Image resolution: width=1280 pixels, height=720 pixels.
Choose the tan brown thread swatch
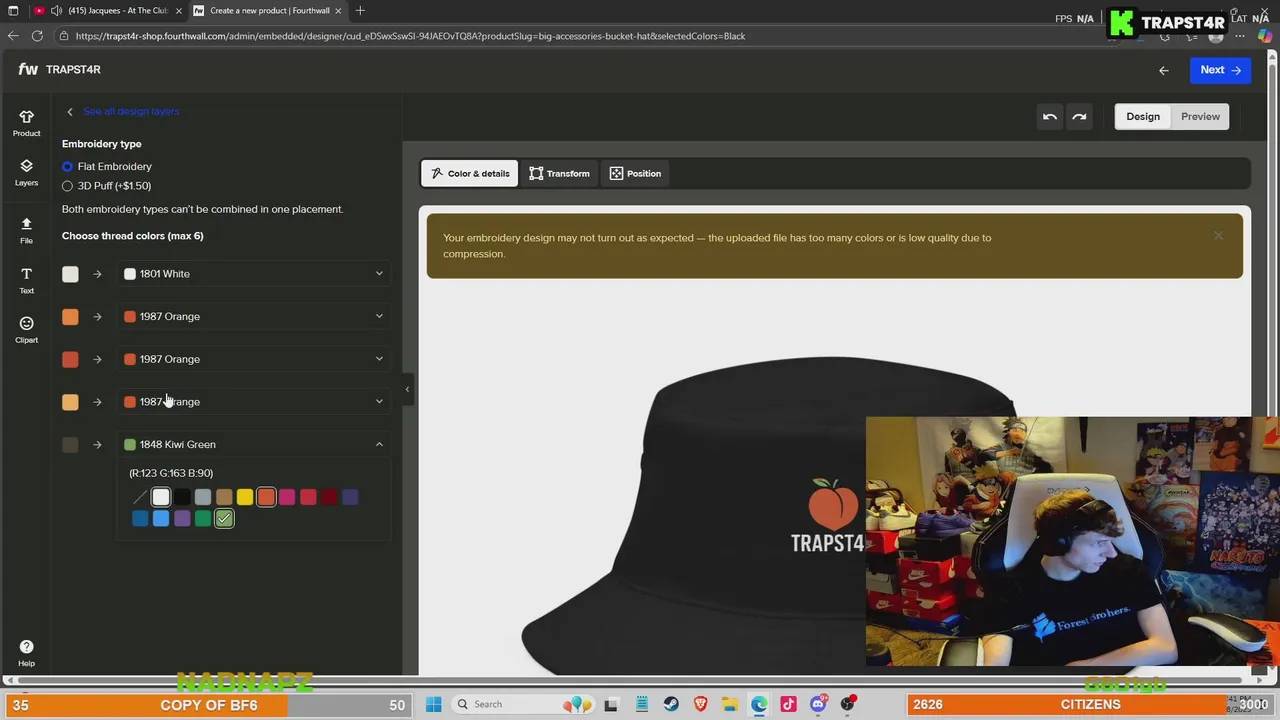pos(224,497)
